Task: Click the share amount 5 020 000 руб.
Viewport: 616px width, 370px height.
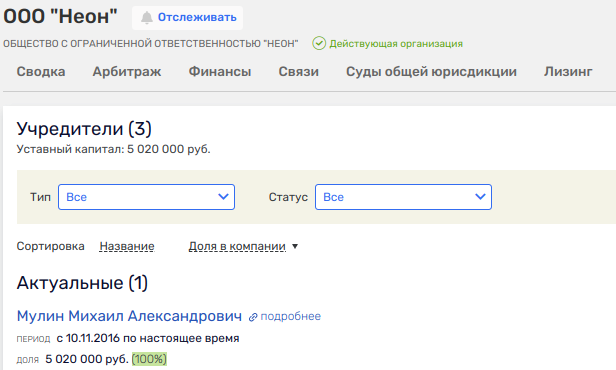Action: point(87,359)
